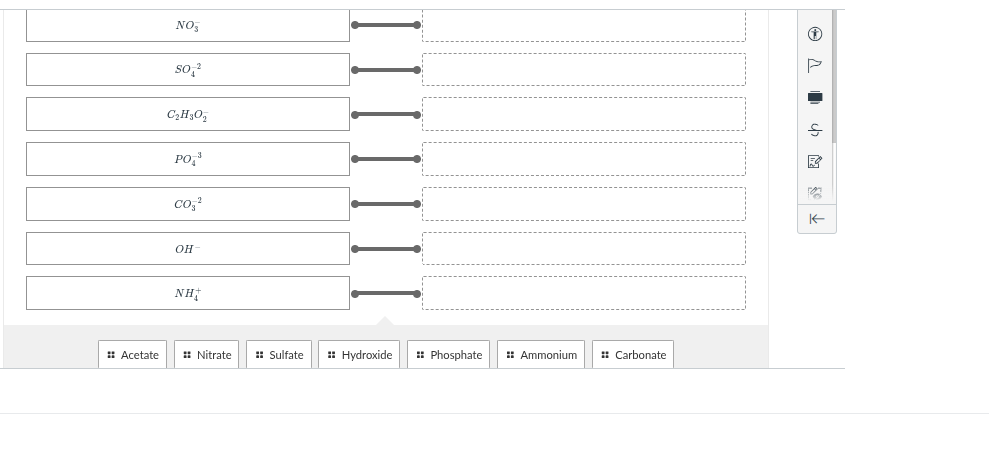
Task: Select the Nitrate answer chip
Action: pyautogui.click(x=207, y=355)
